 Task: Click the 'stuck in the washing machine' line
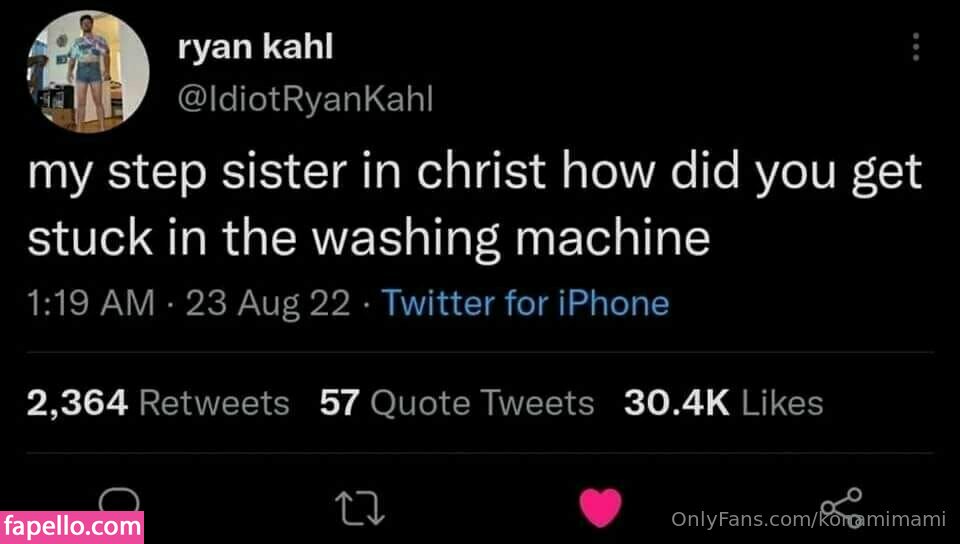pos(368,238)
